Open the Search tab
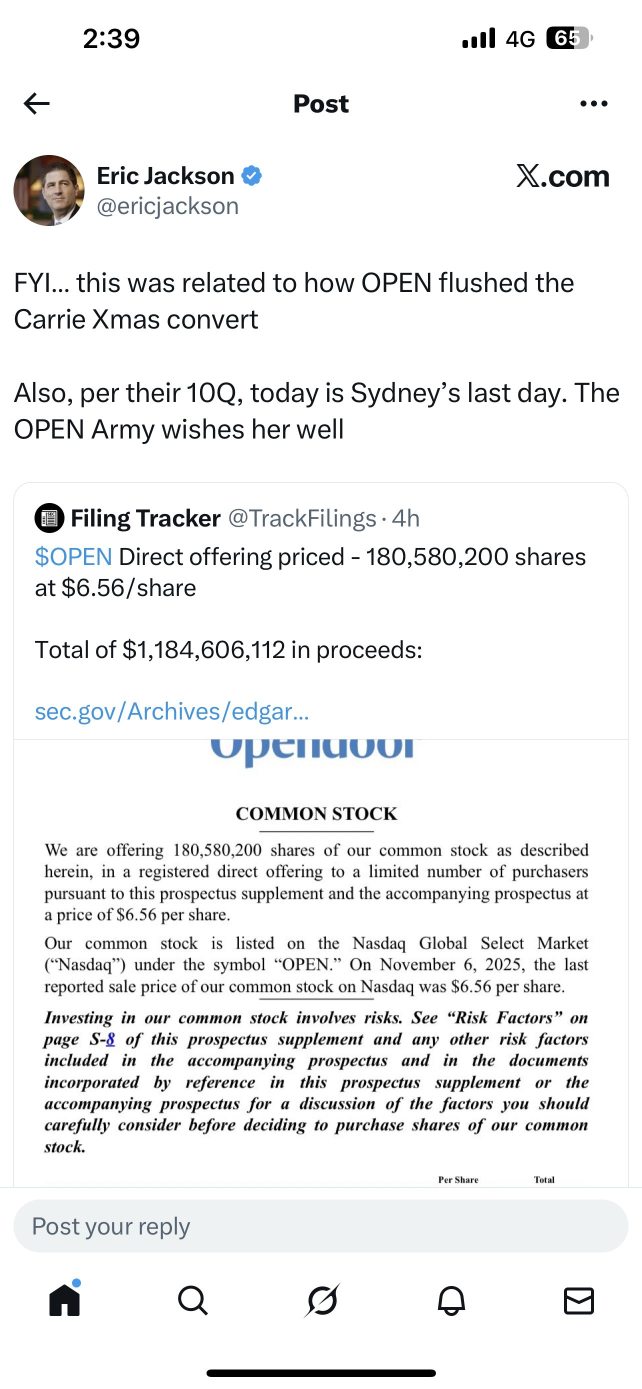Viewport: 642px width, 1389px height. pos(192,1300)
